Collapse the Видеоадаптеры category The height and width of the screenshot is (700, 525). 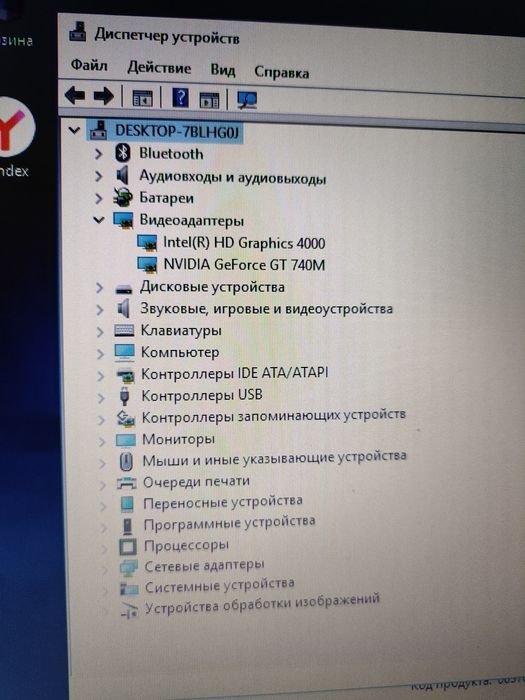pos(99,220)
